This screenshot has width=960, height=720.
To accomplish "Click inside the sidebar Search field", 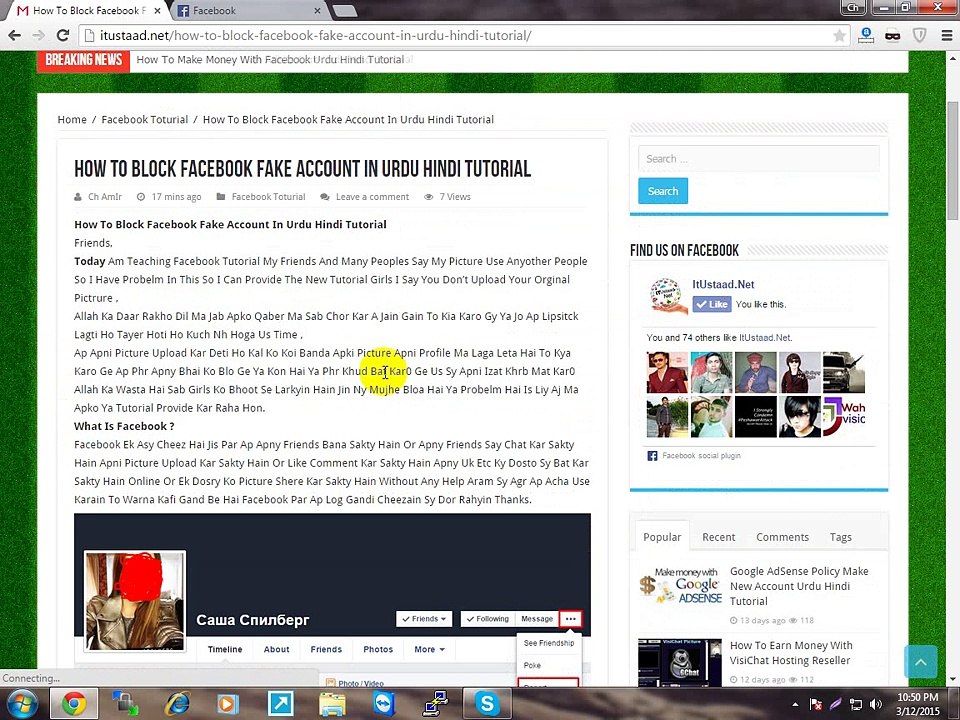I will click(x=759, y=159).
